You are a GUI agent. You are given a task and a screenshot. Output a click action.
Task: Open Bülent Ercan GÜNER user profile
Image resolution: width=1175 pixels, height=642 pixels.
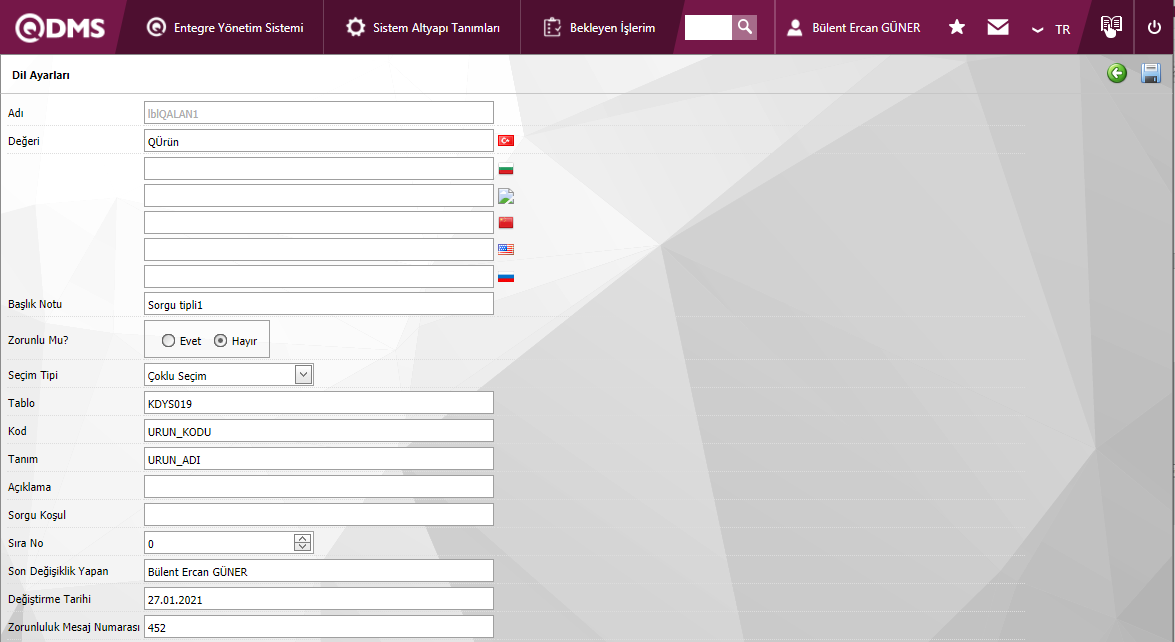click(854, 28)
